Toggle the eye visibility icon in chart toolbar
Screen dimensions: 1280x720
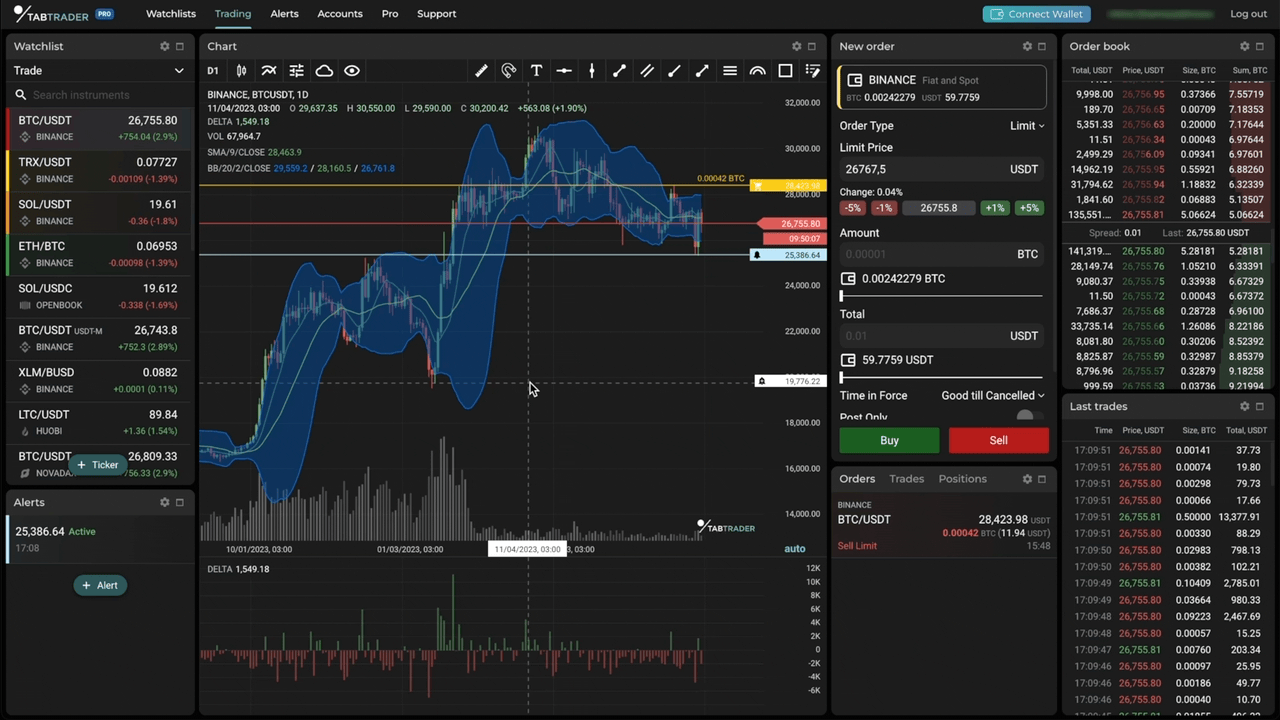pyautogui.click(x=352, y=71)
